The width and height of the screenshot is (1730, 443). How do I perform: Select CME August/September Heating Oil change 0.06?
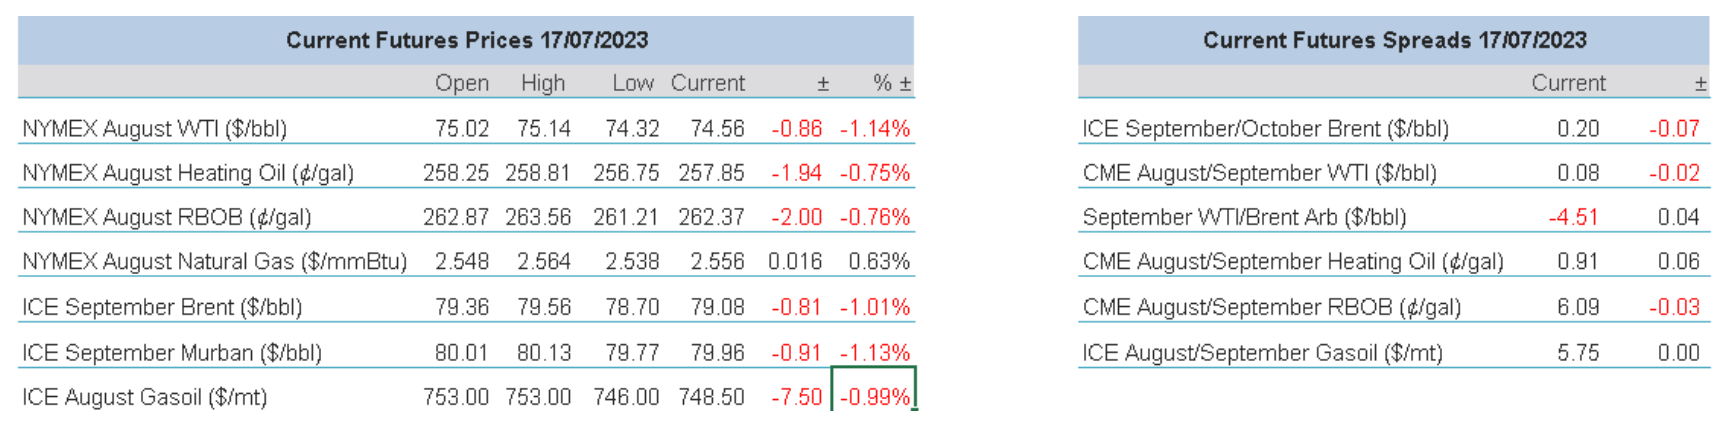pyautogui.click(x=1678, y=262)
